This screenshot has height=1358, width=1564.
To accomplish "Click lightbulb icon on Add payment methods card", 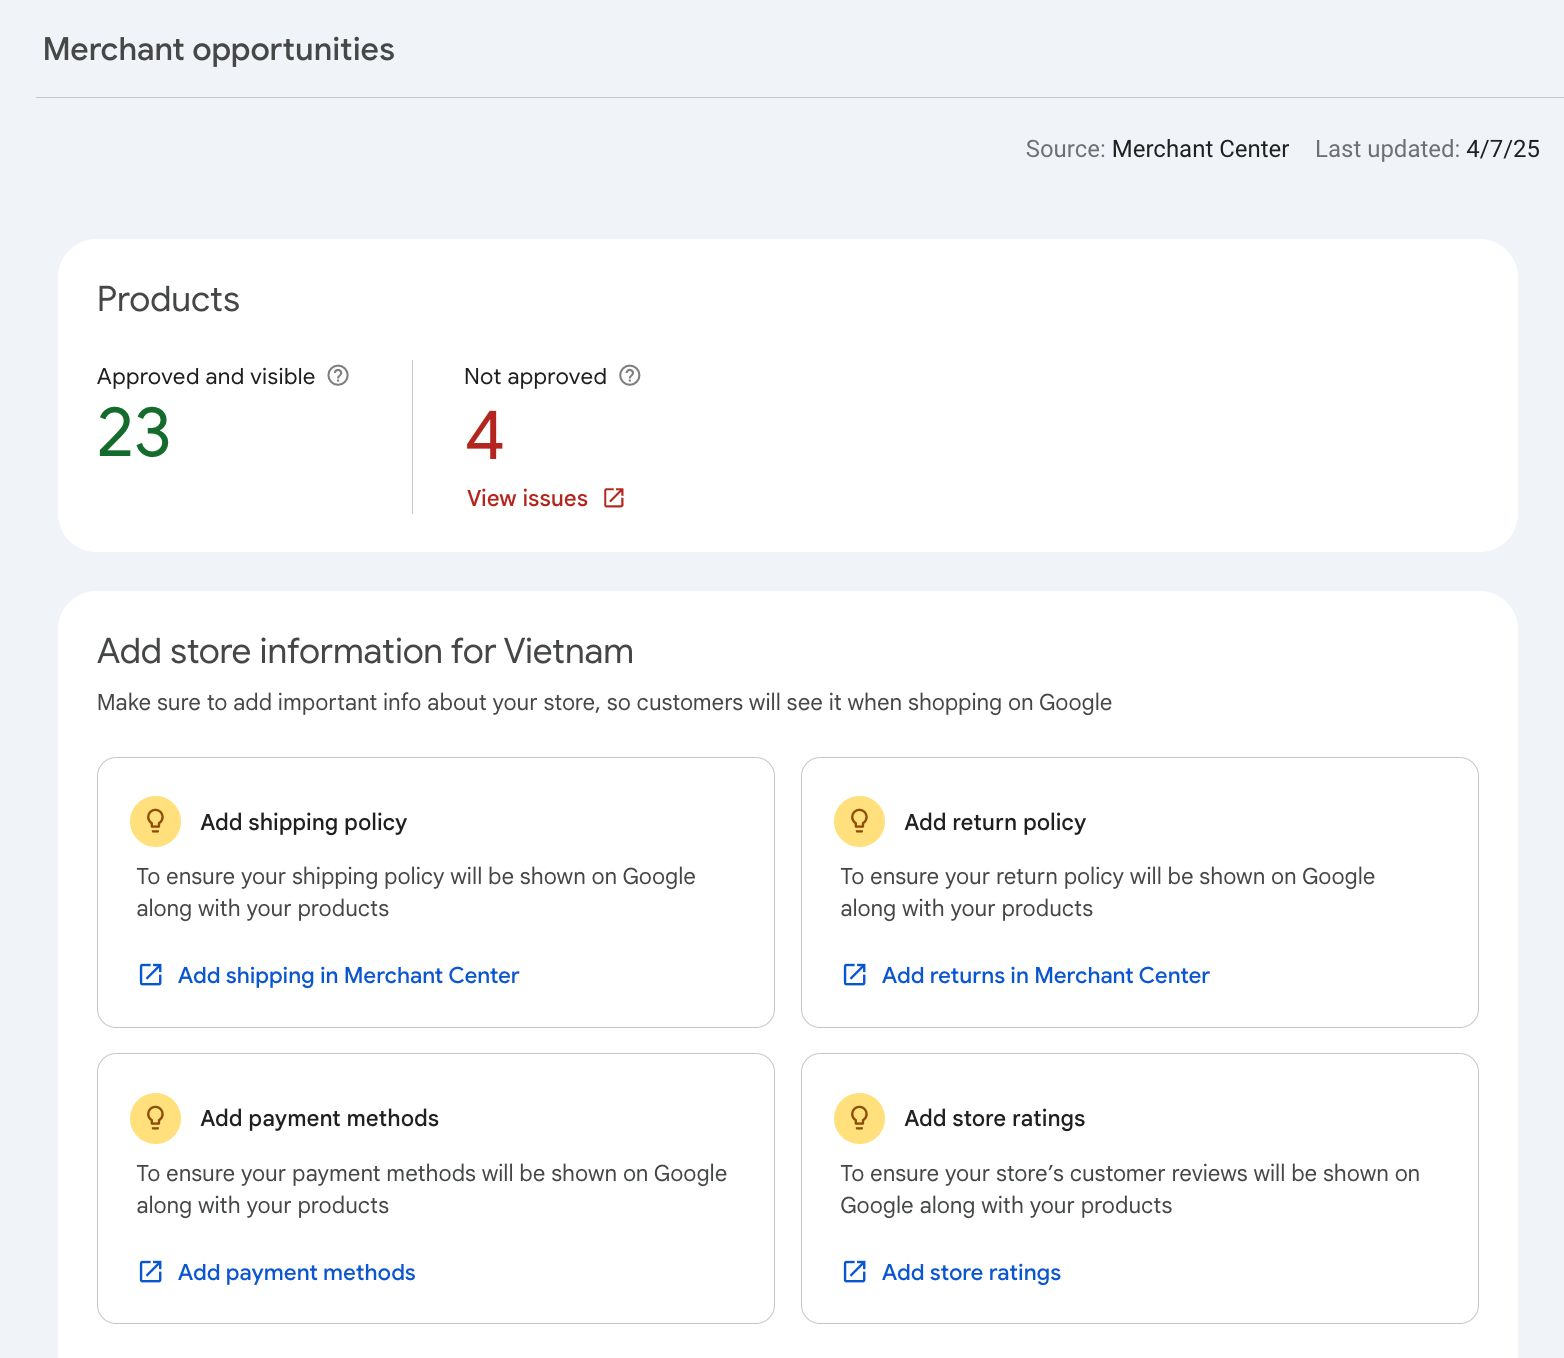I will tap(155, 1117).
